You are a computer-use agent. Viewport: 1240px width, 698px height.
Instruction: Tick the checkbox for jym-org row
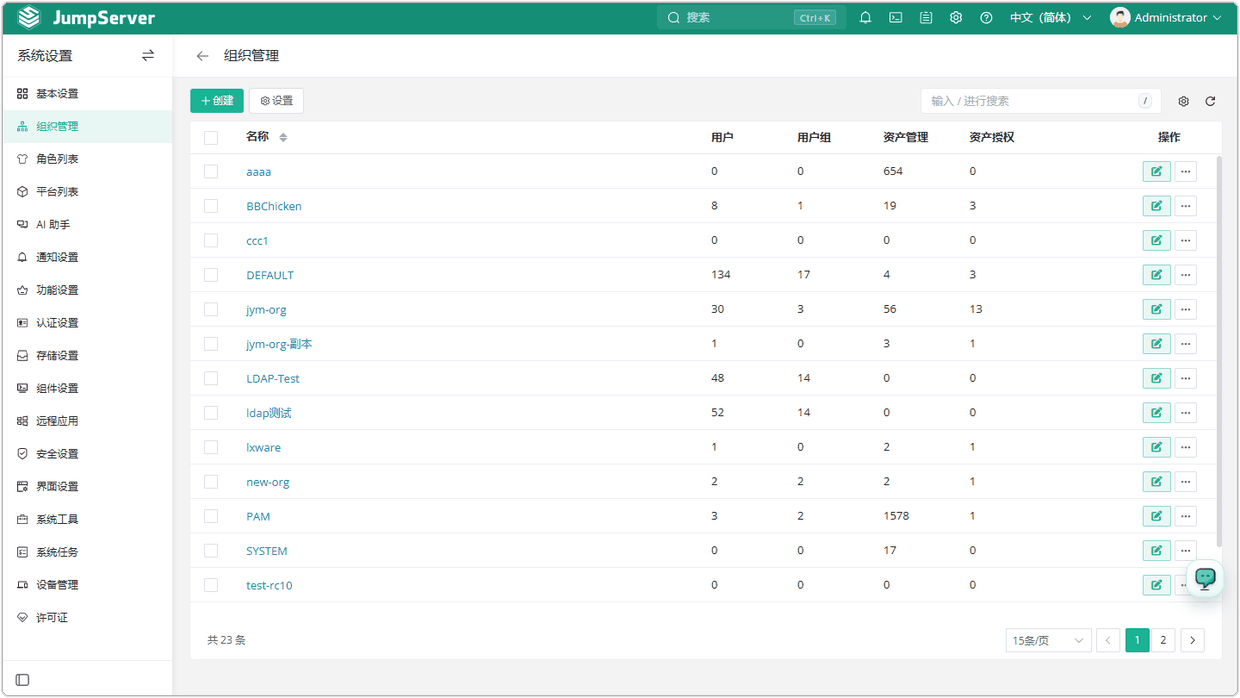(211, 310)
